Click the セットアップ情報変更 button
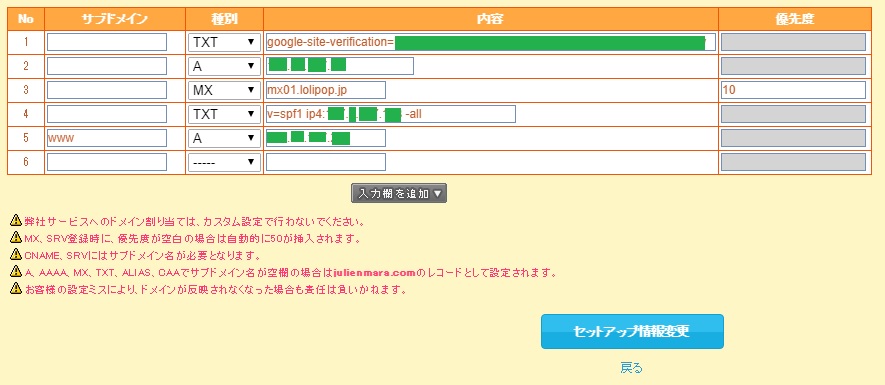This screenshot has height=385, width=885. click(x=632, y=331)
